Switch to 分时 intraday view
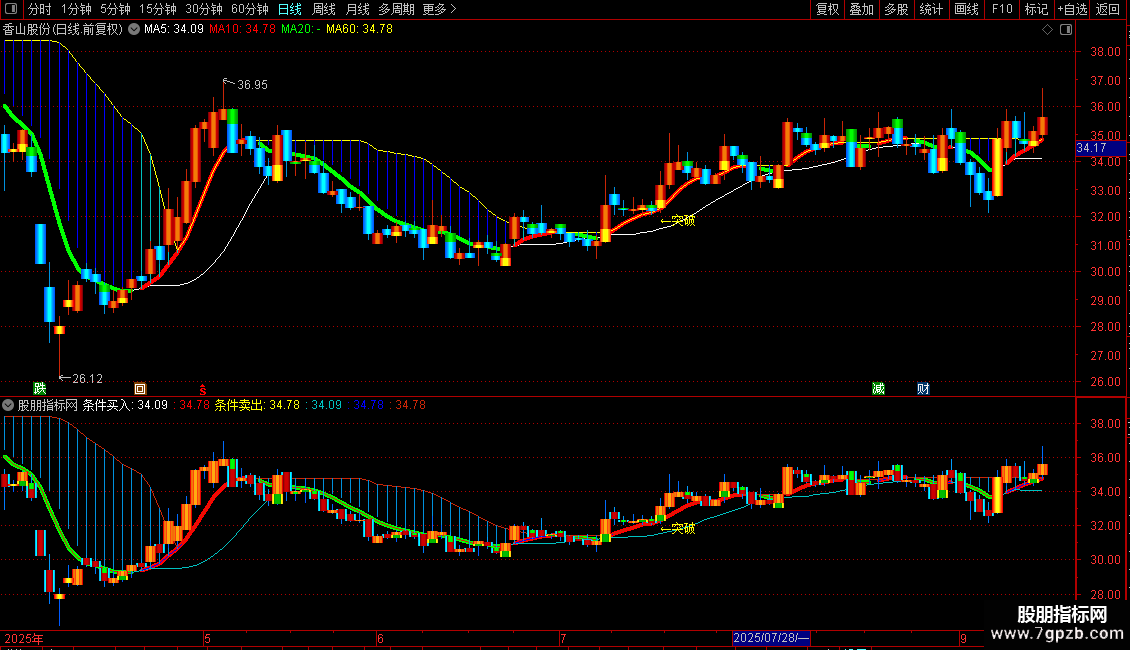 pyautogui.click(x=40, y=9)
